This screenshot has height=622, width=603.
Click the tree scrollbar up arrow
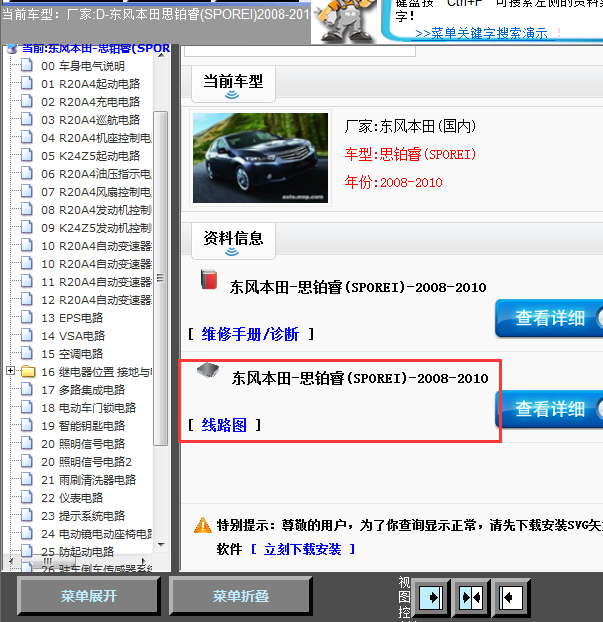pyautogui.click(x=161, y=56)
